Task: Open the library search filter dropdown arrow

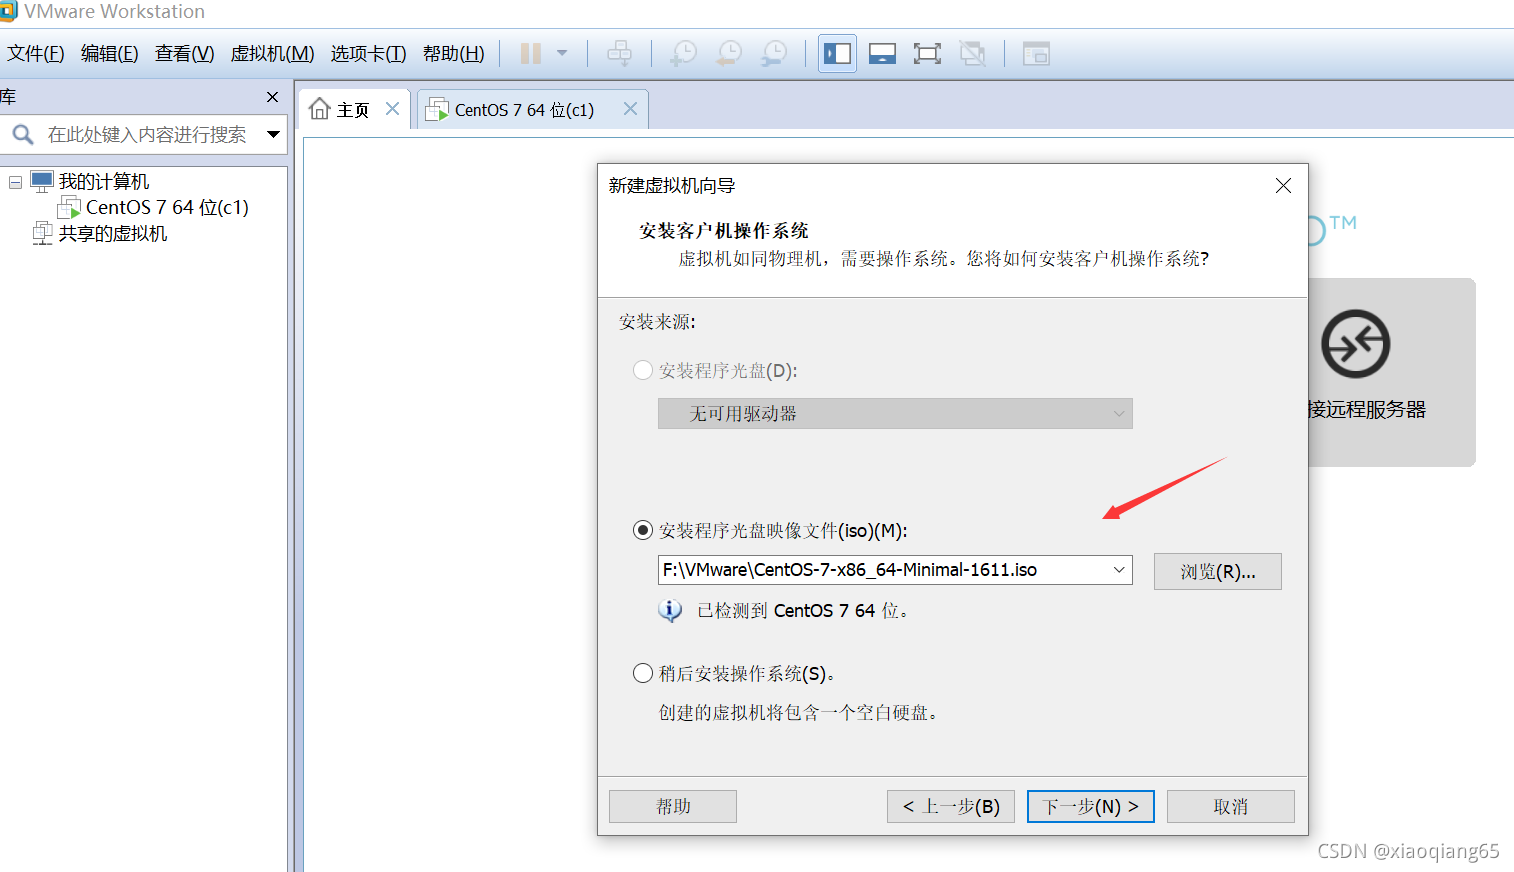Action: pyautogui.click(x=273, y=134)
